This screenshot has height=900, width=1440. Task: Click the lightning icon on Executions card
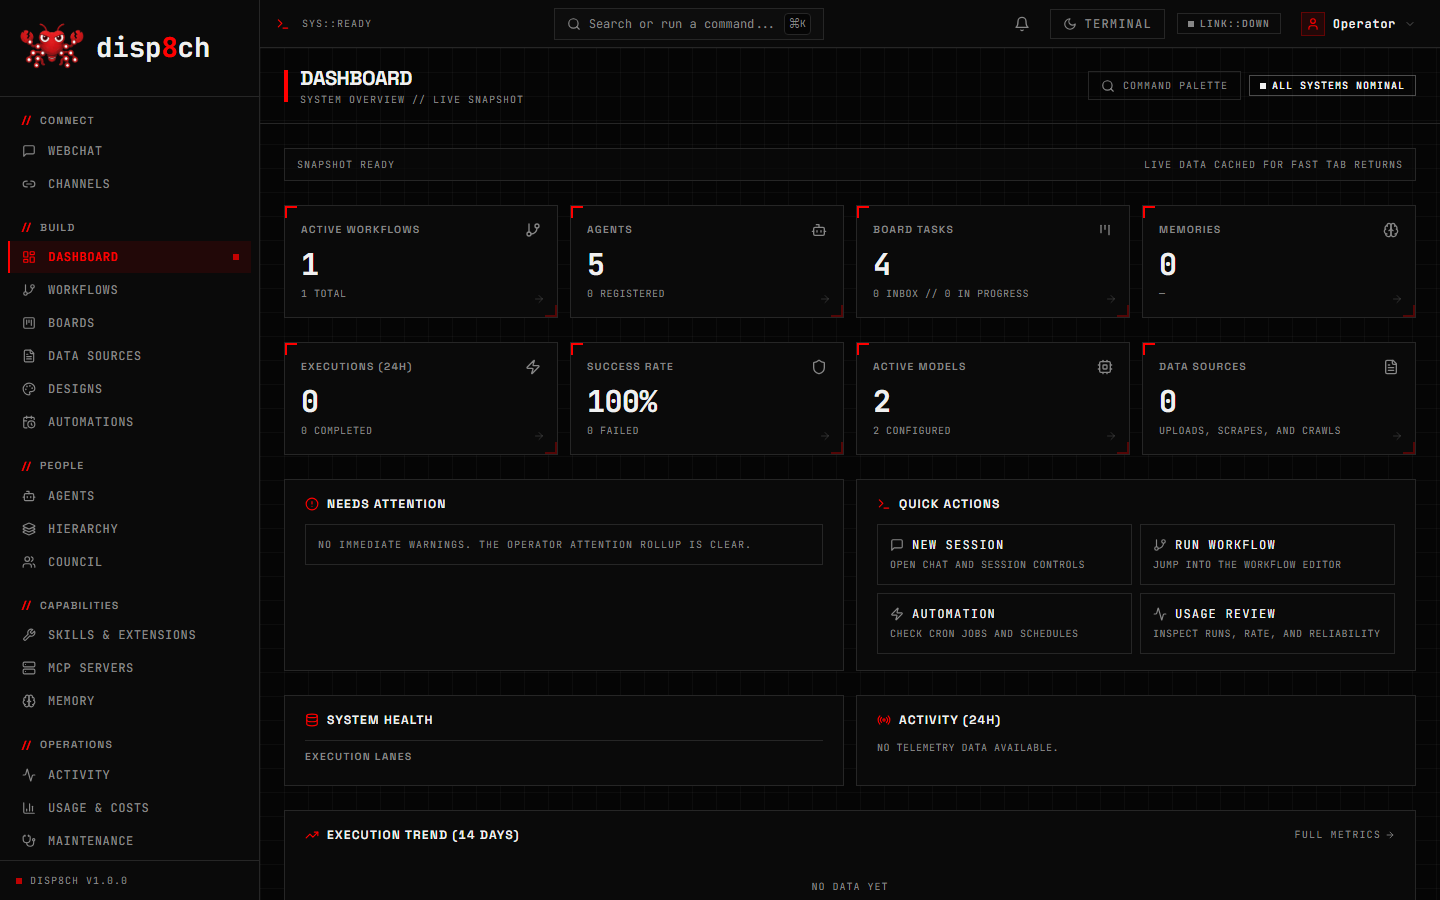[533, 367]
